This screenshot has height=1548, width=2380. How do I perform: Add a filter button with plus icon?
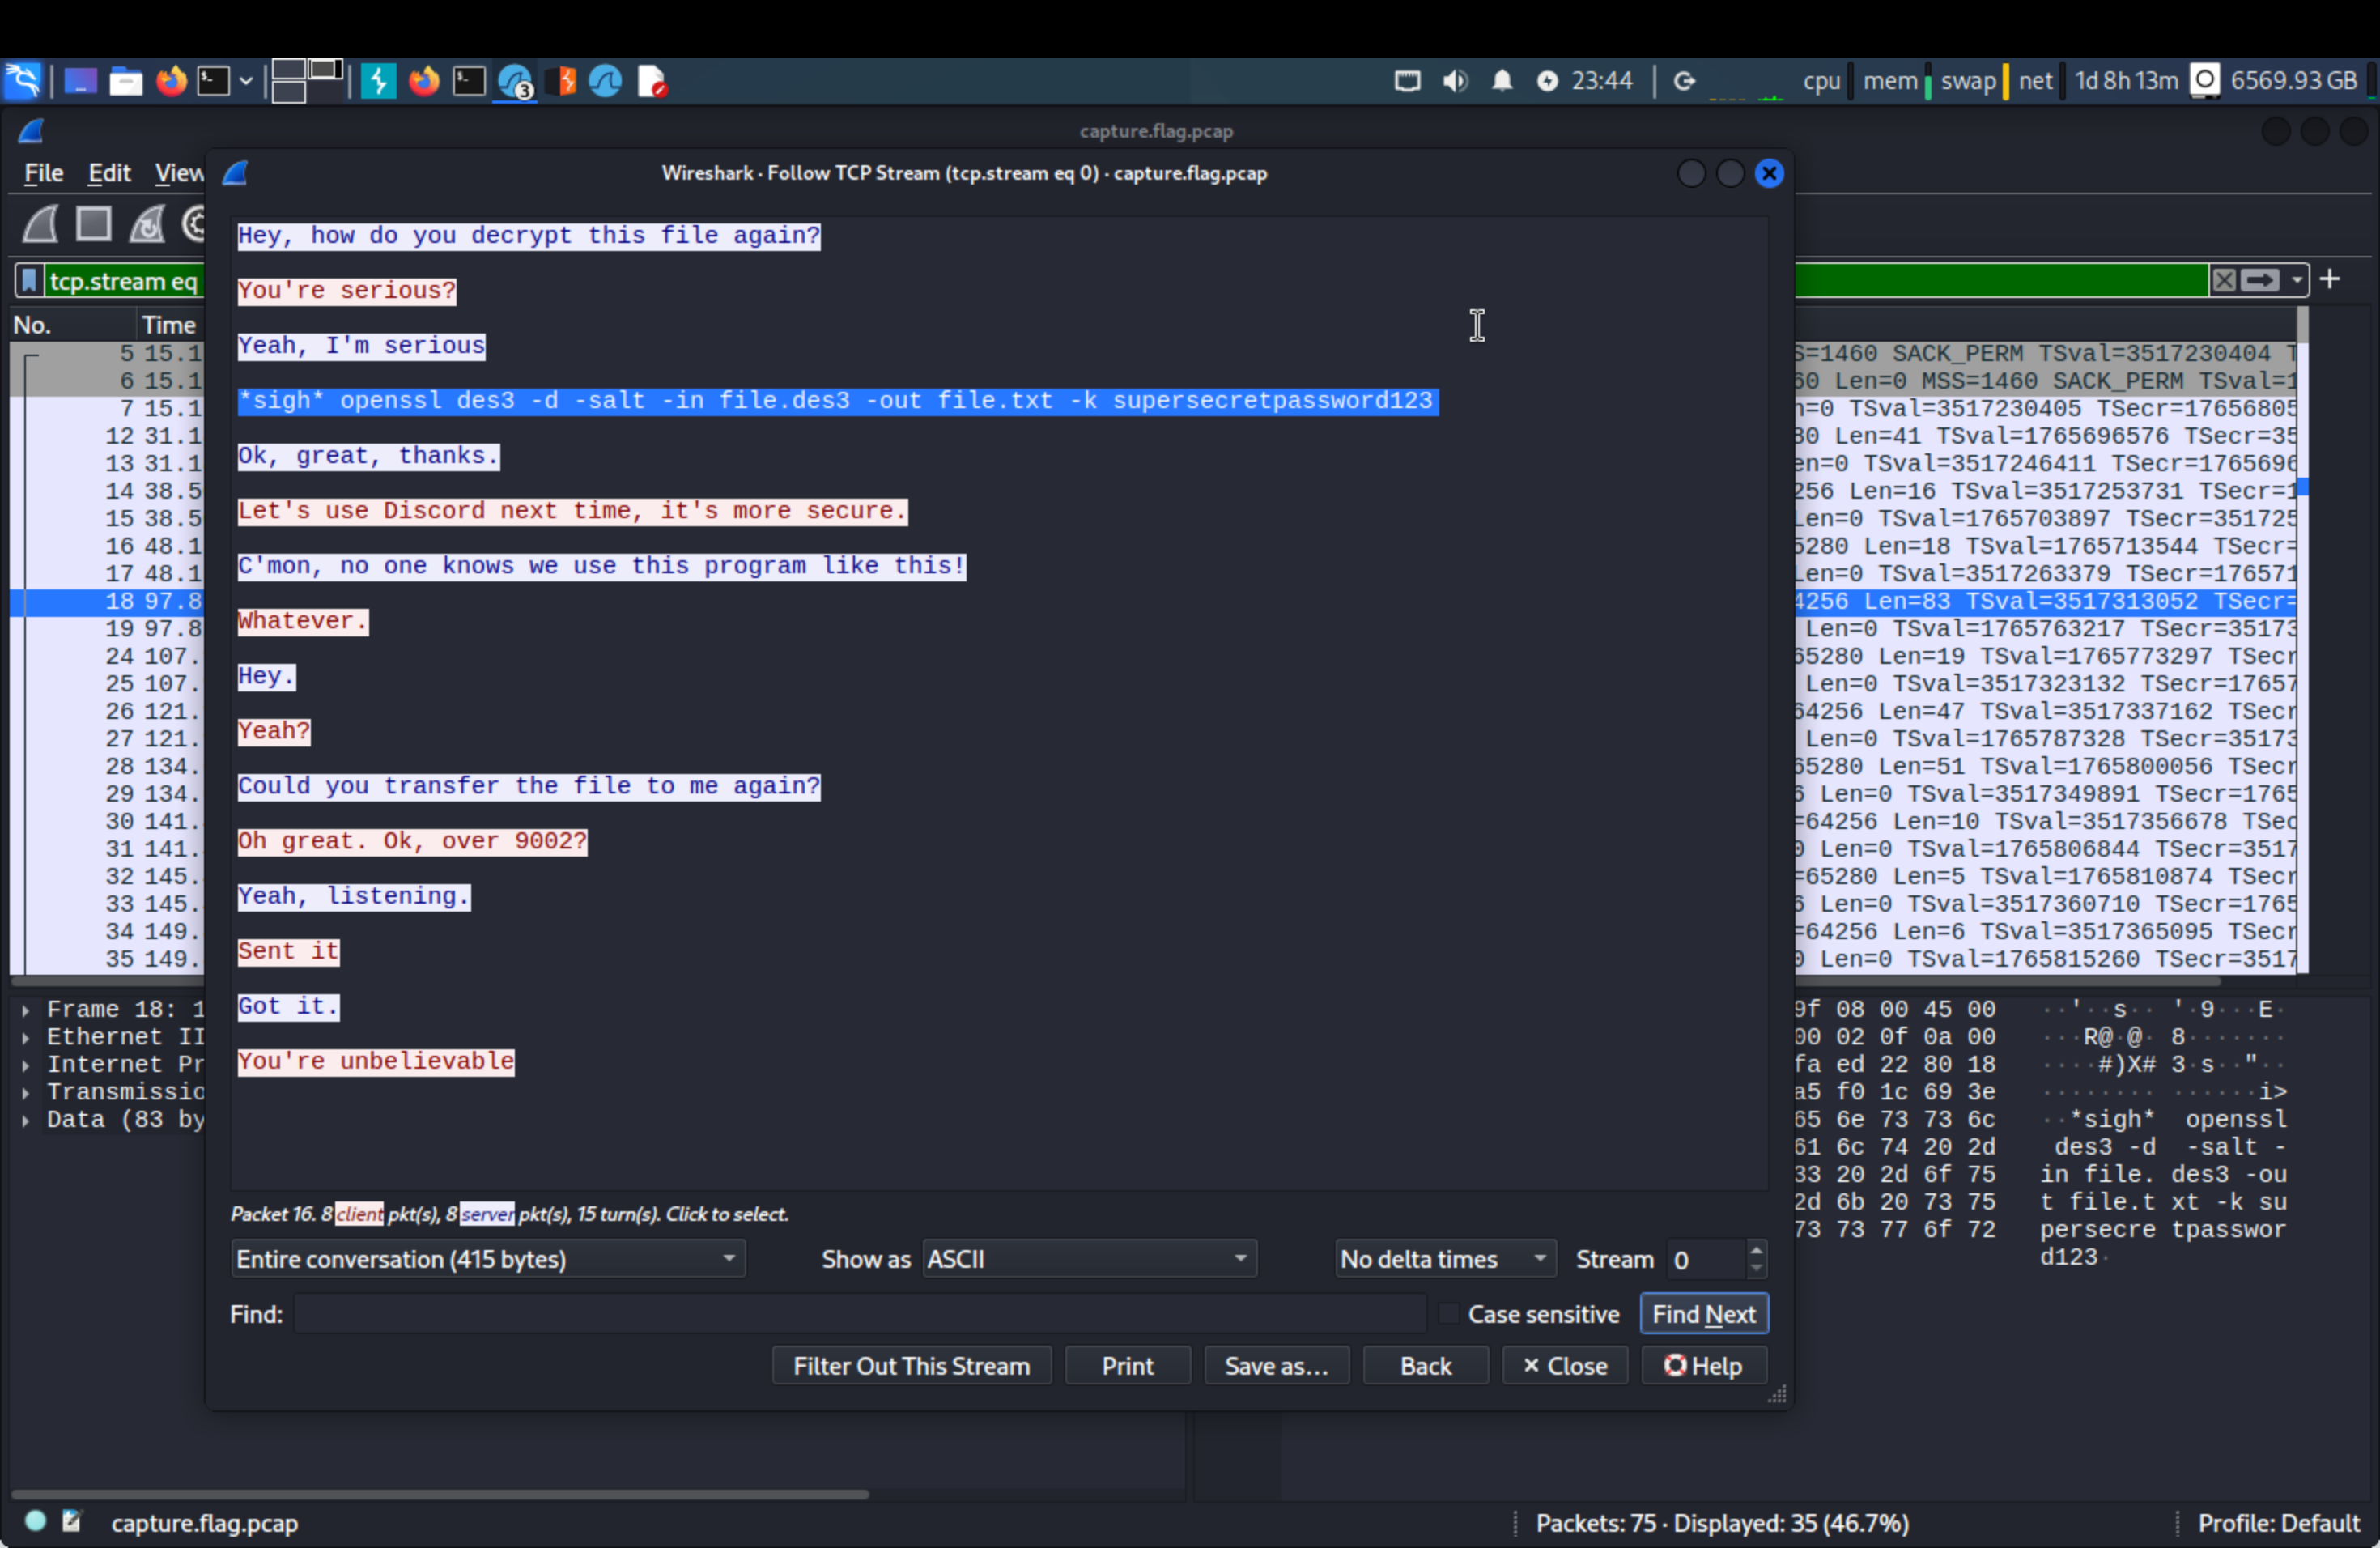(2330, 279)
